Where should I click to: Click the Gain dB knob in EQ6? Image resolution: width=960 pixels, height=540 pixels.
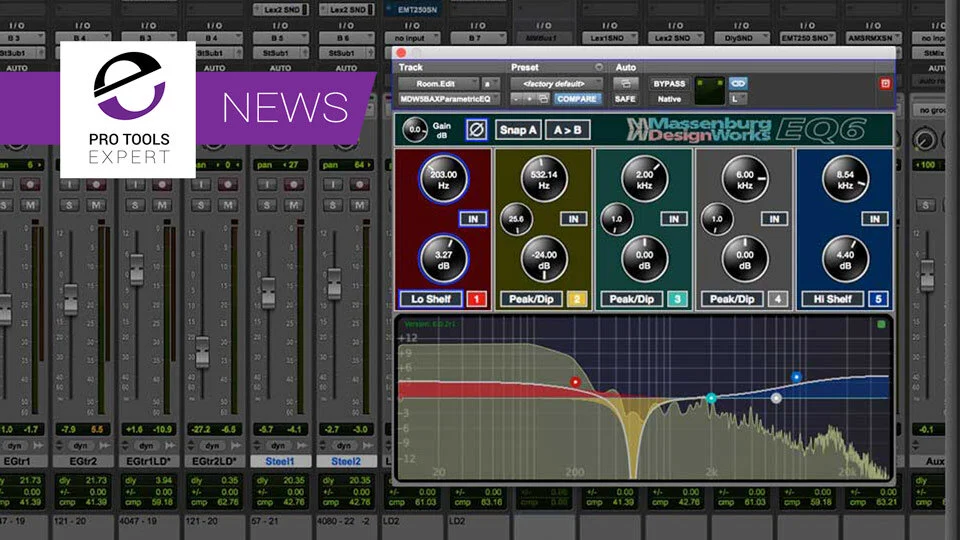click(x=415, y=130)
